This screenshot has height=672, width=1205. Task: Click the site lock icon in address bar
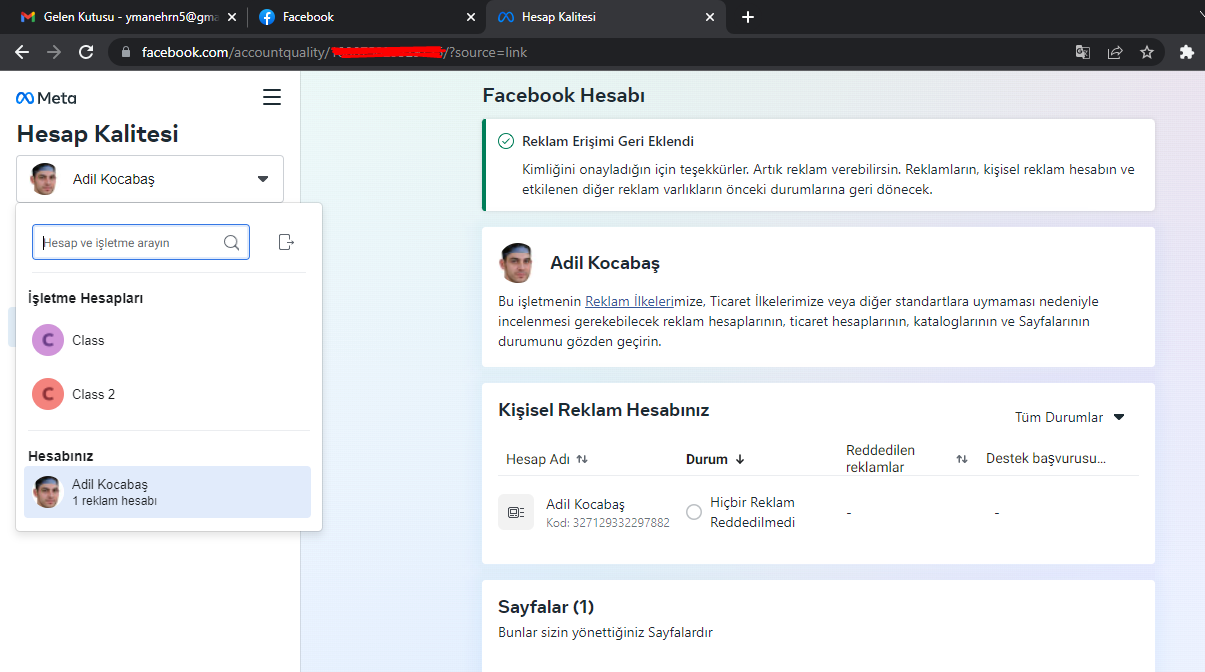pos(125,52)
